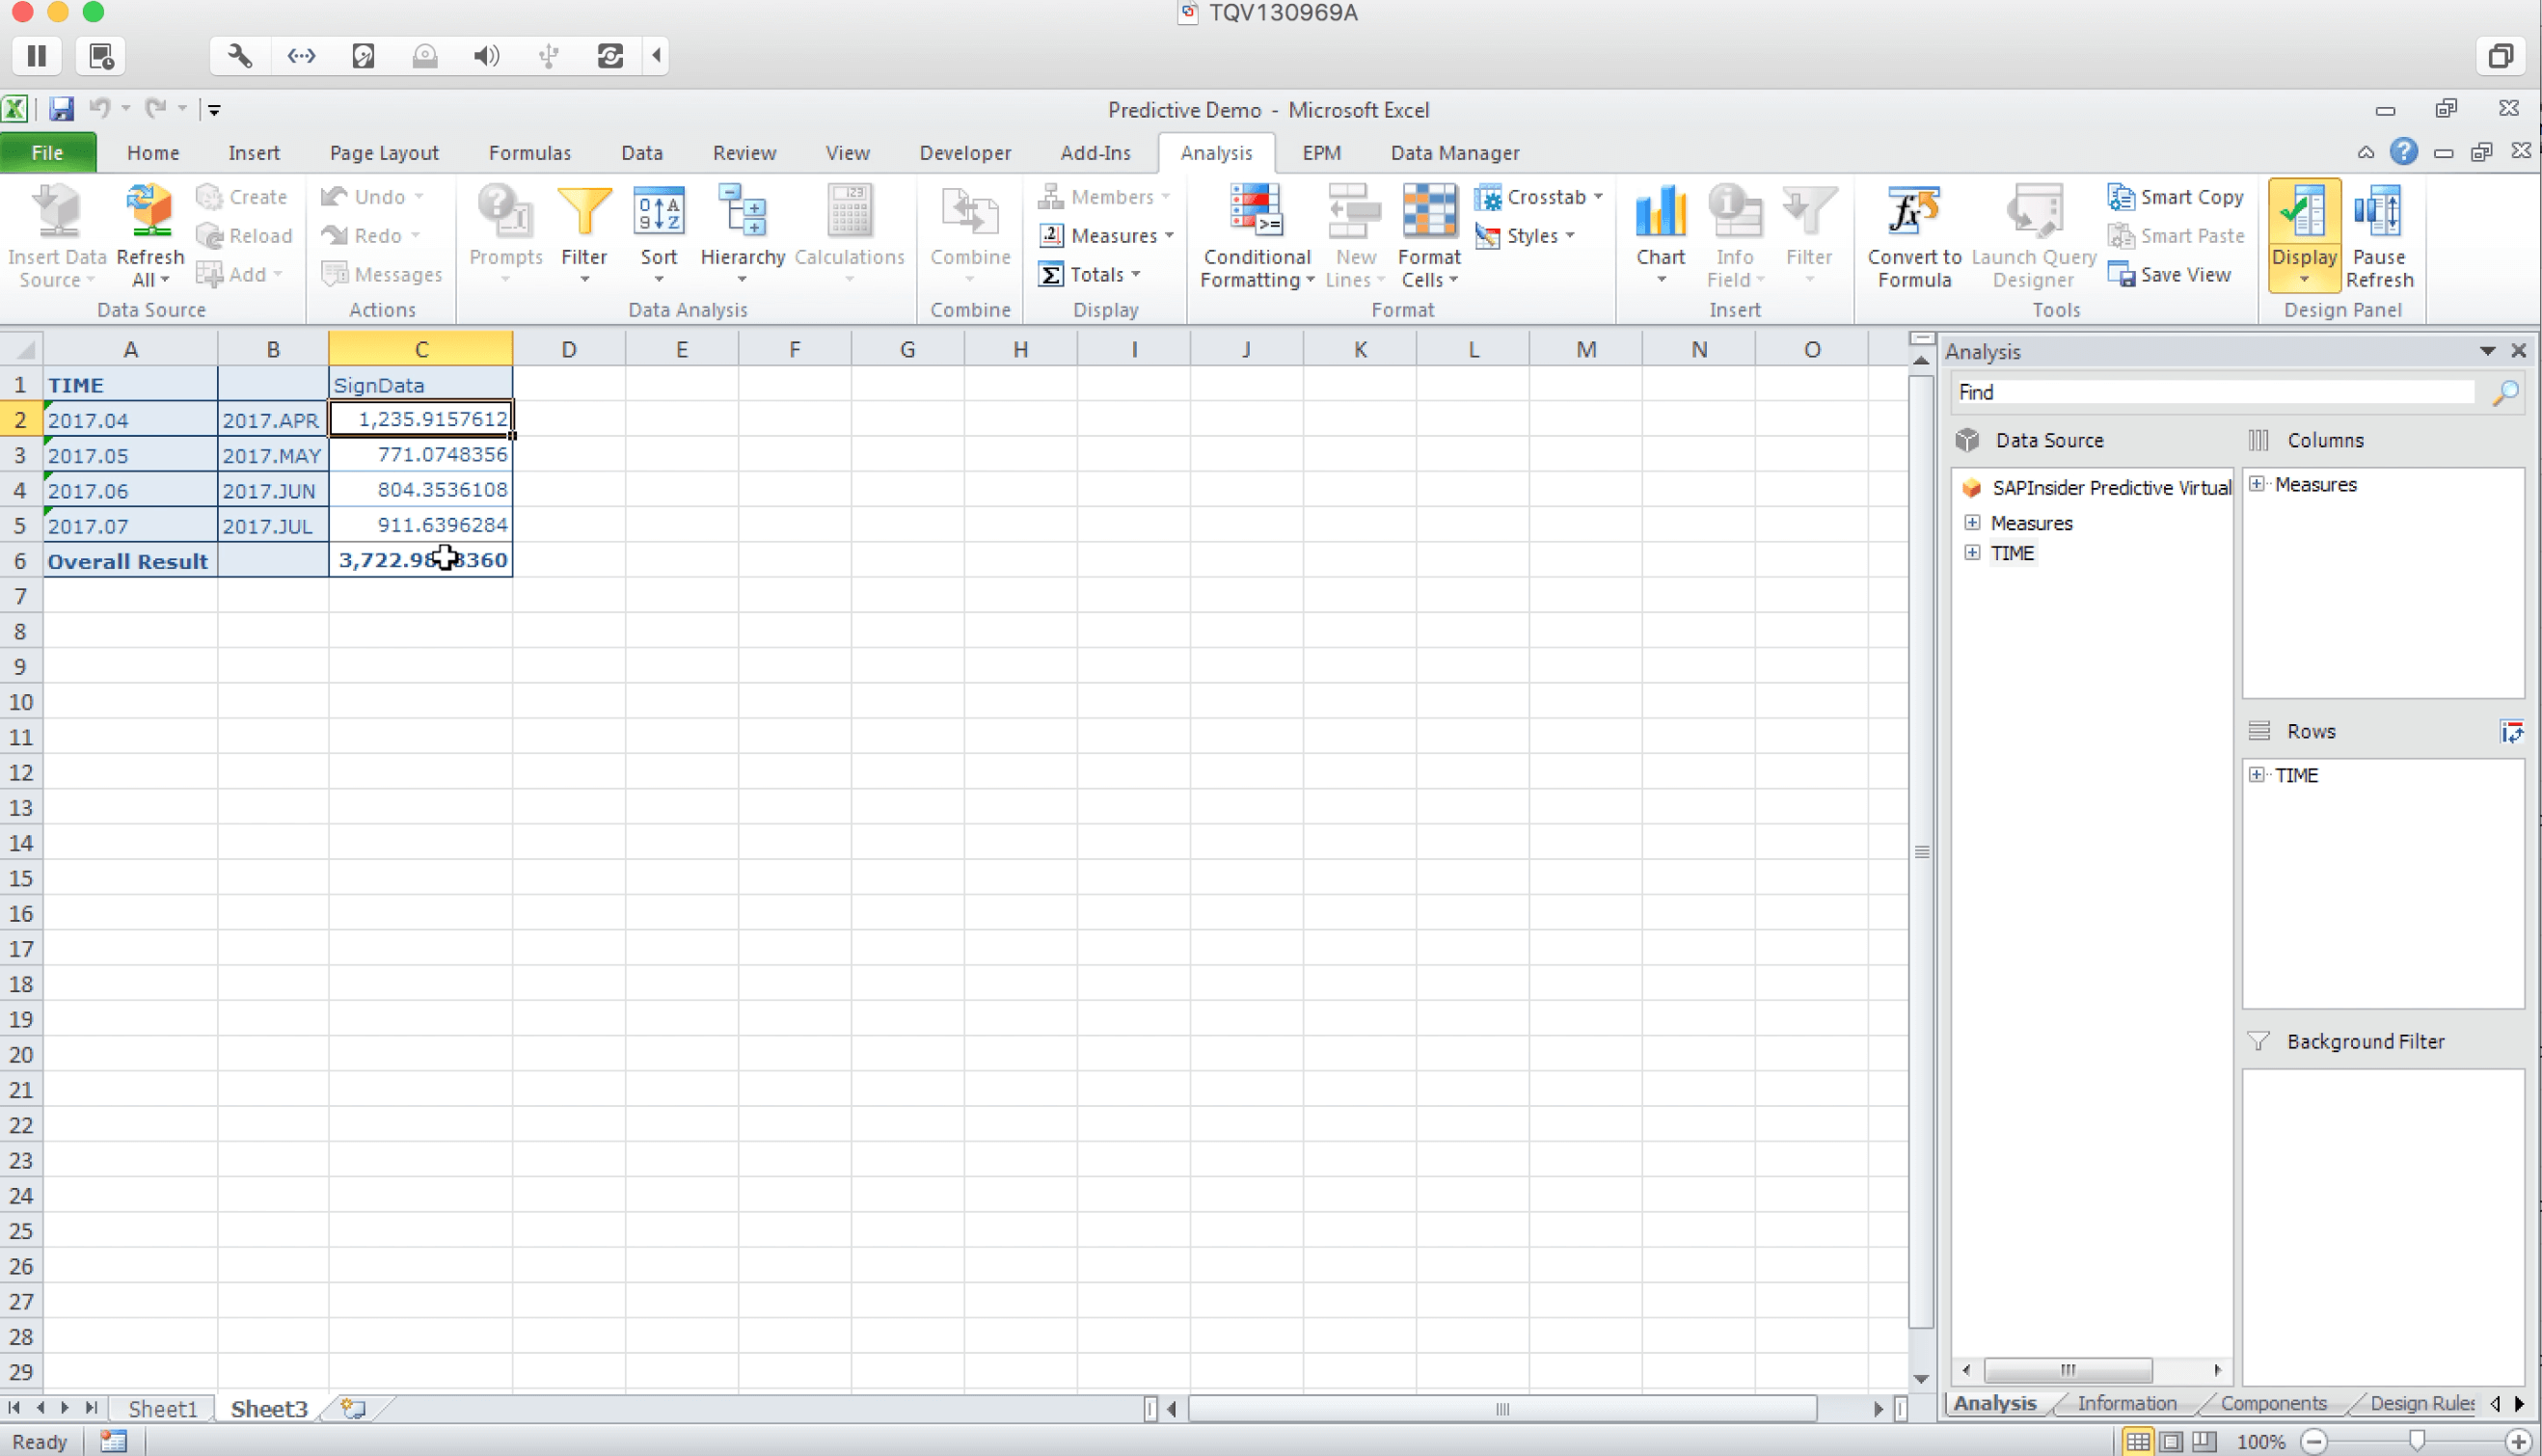Open the Components tab in Analysis panel
This screenshot has height=1456, width=2542.
point(2272,1403)
